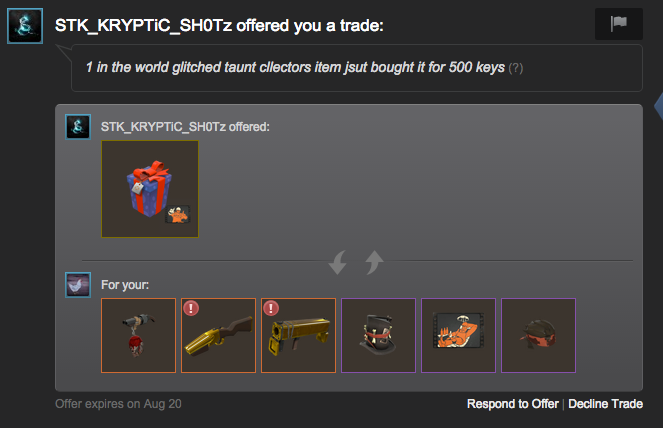
Task: Open STK_KRYPTiC_SH0Tz's large avatar in header
Action: 25,26
